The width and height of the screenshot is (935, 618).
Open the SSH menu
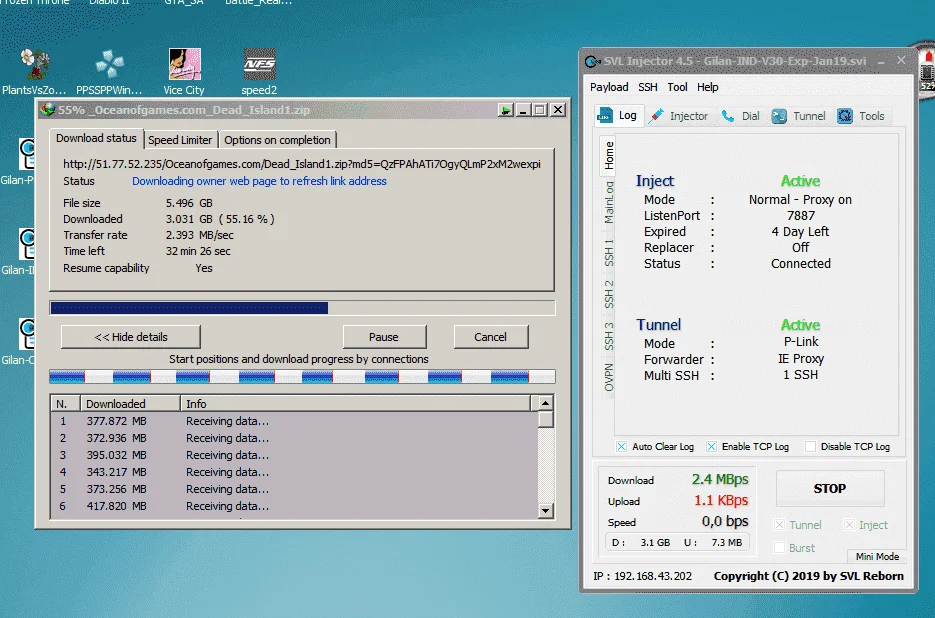coord(648,87)
